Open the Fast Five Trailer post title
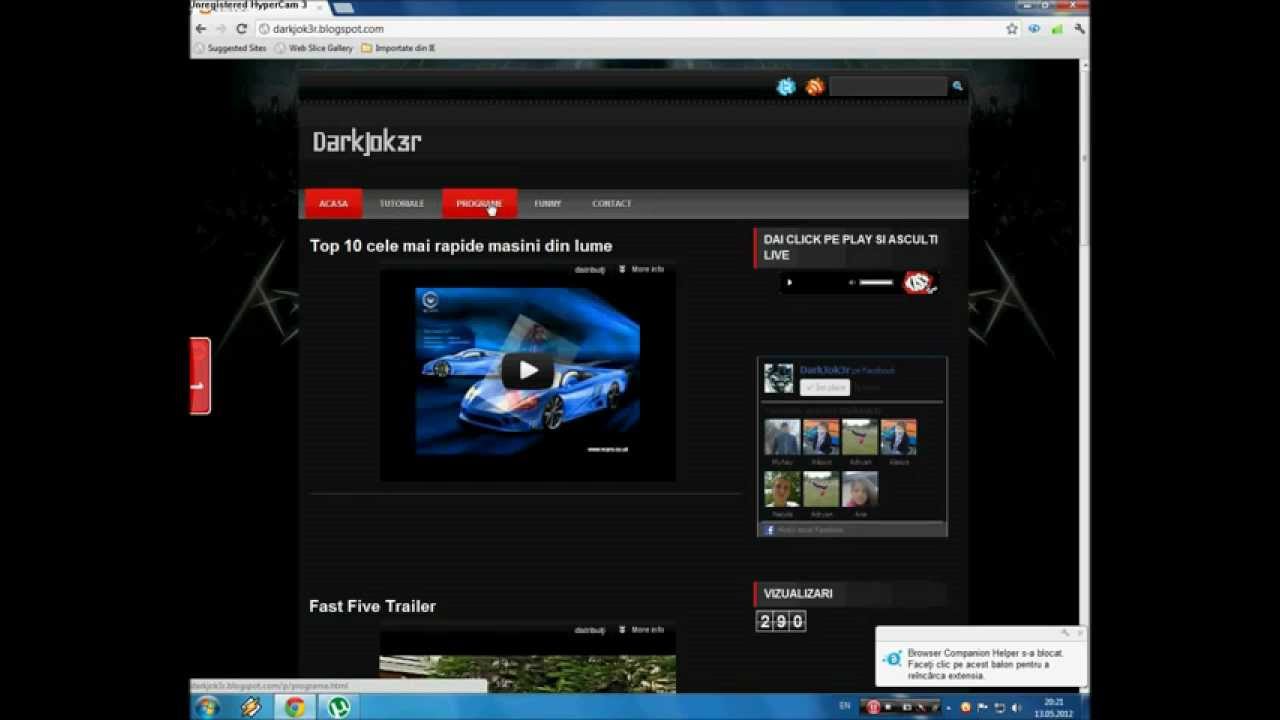The image size is (1280, 720). (372, 606)
